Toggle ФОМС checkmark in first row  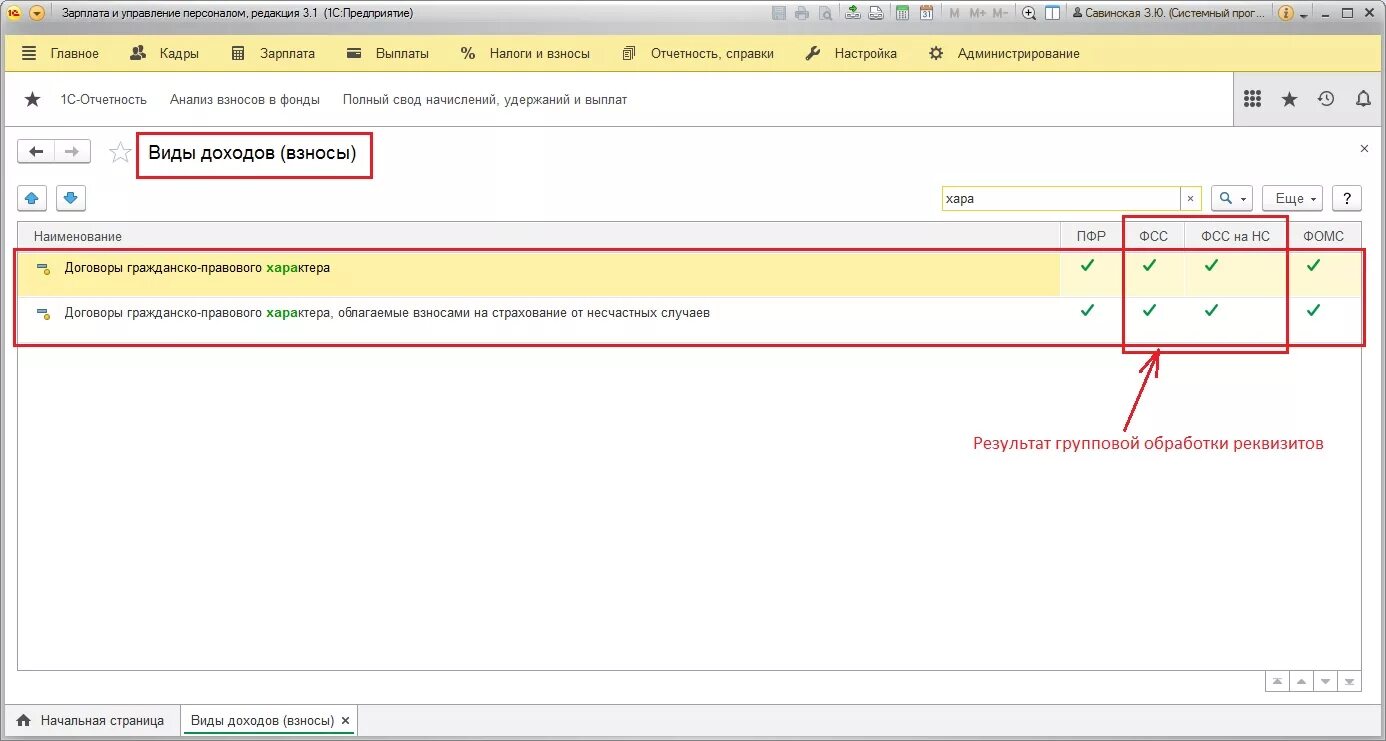point(1313,265)
